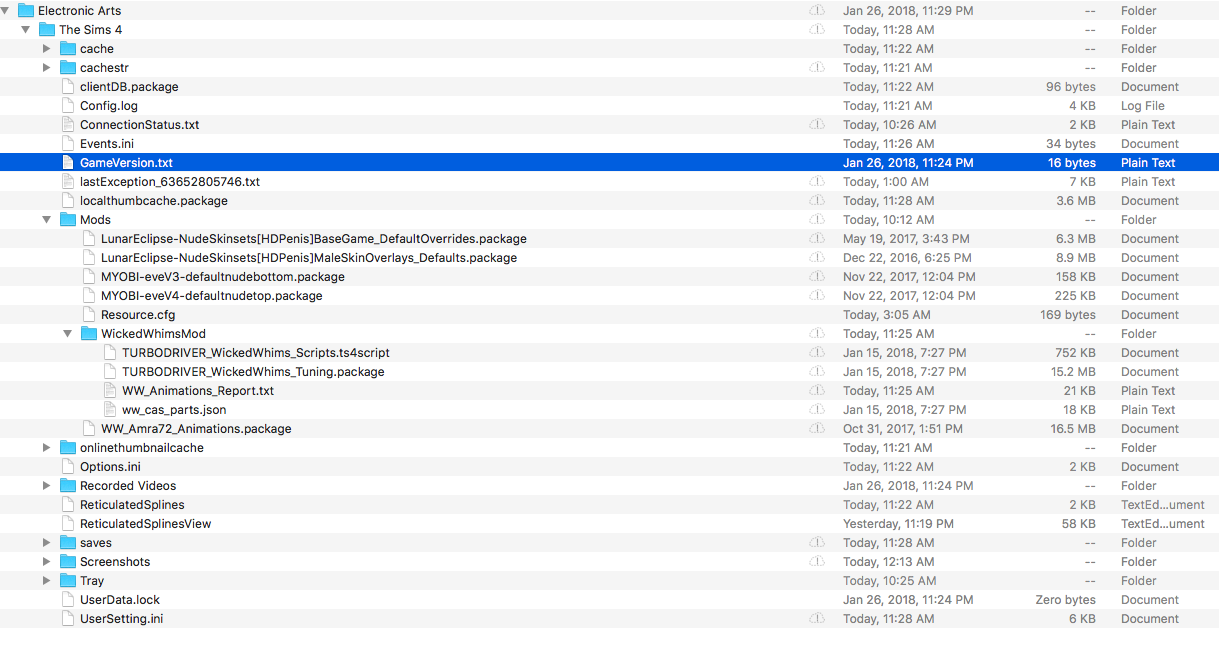Click the iCloud status icon for Electronic Arts

[817, 11]
